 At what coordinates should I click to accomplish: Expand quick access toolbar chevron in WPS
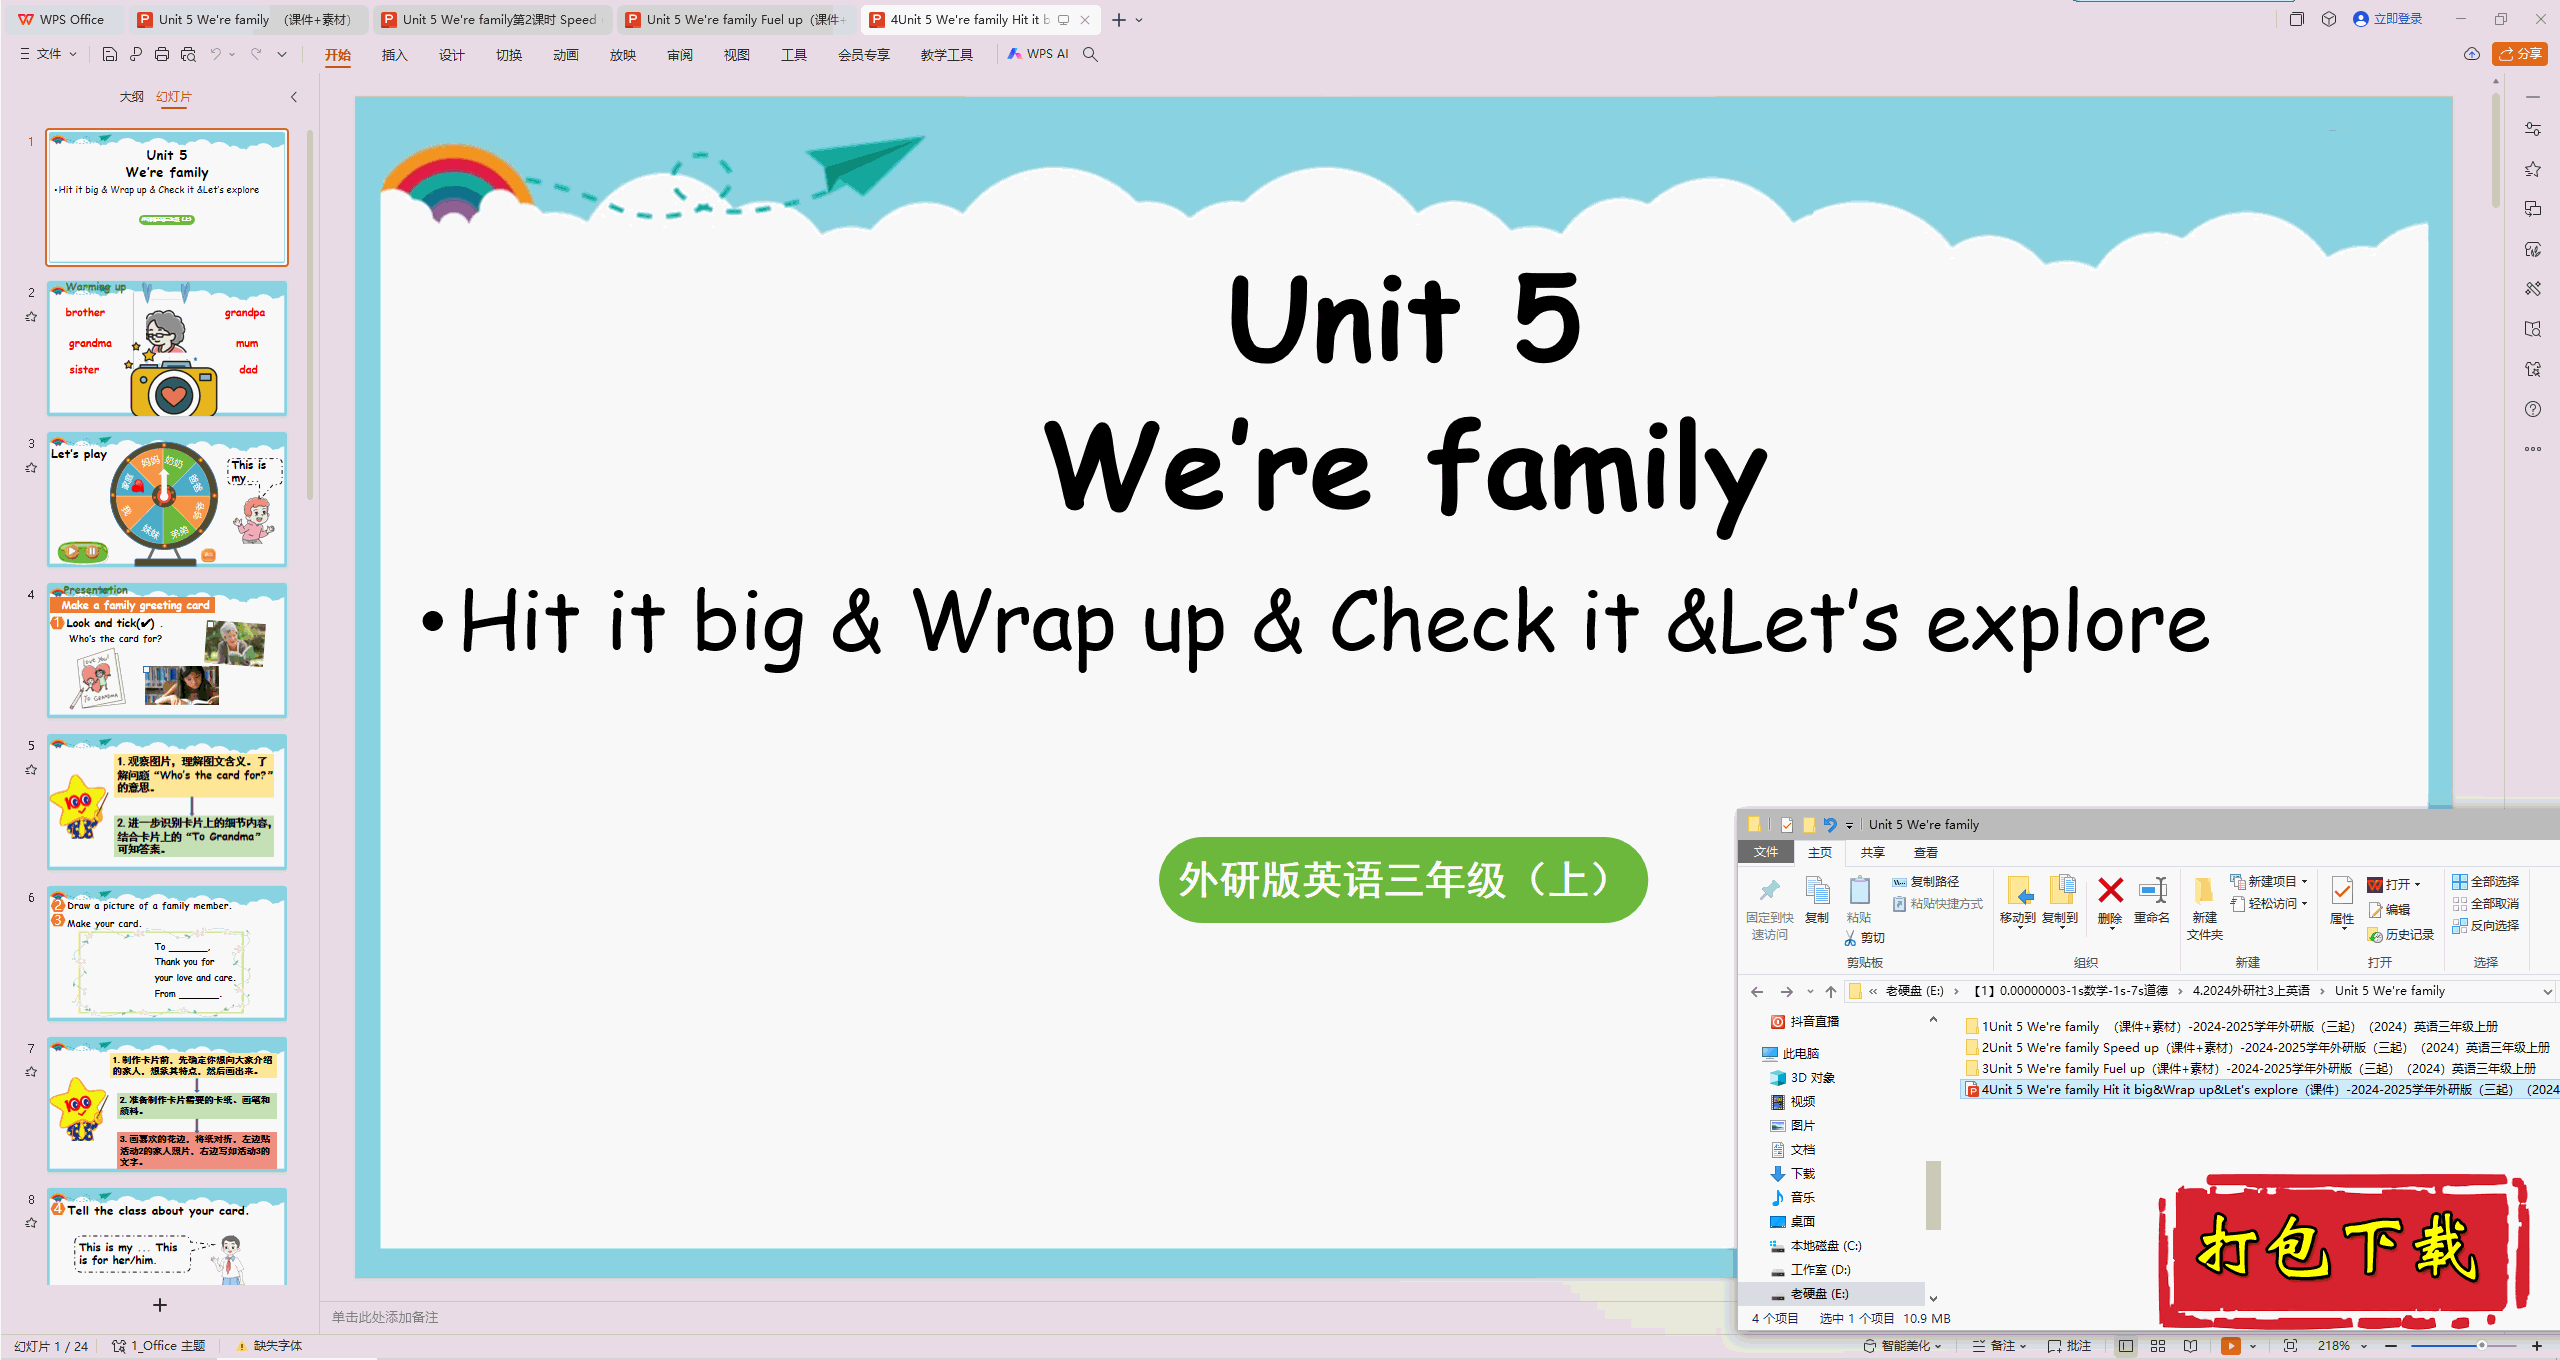pos(282,54)
